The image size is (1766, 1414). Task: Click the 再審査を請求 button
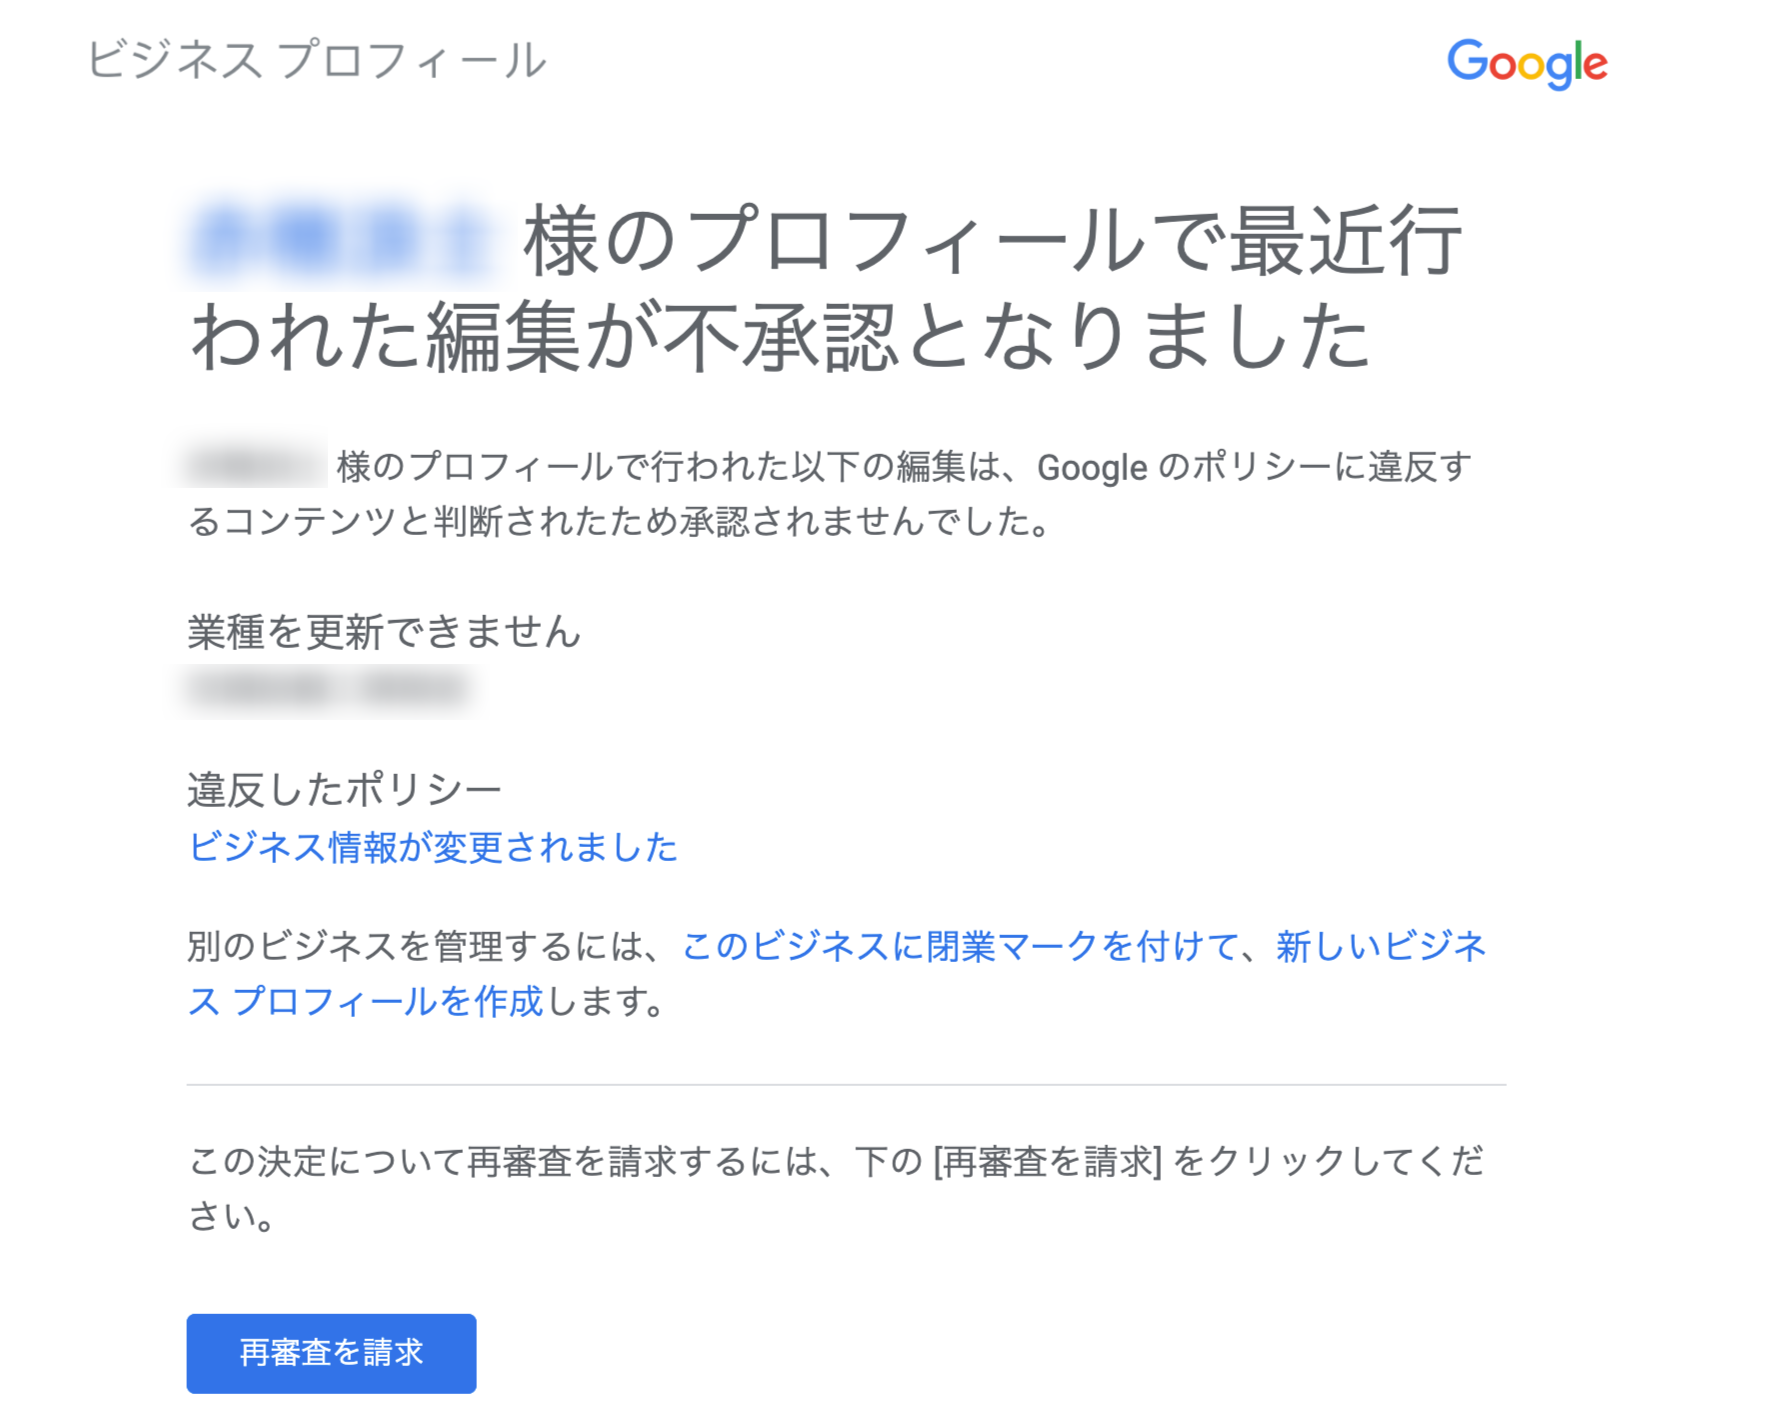pos(331,1353)
